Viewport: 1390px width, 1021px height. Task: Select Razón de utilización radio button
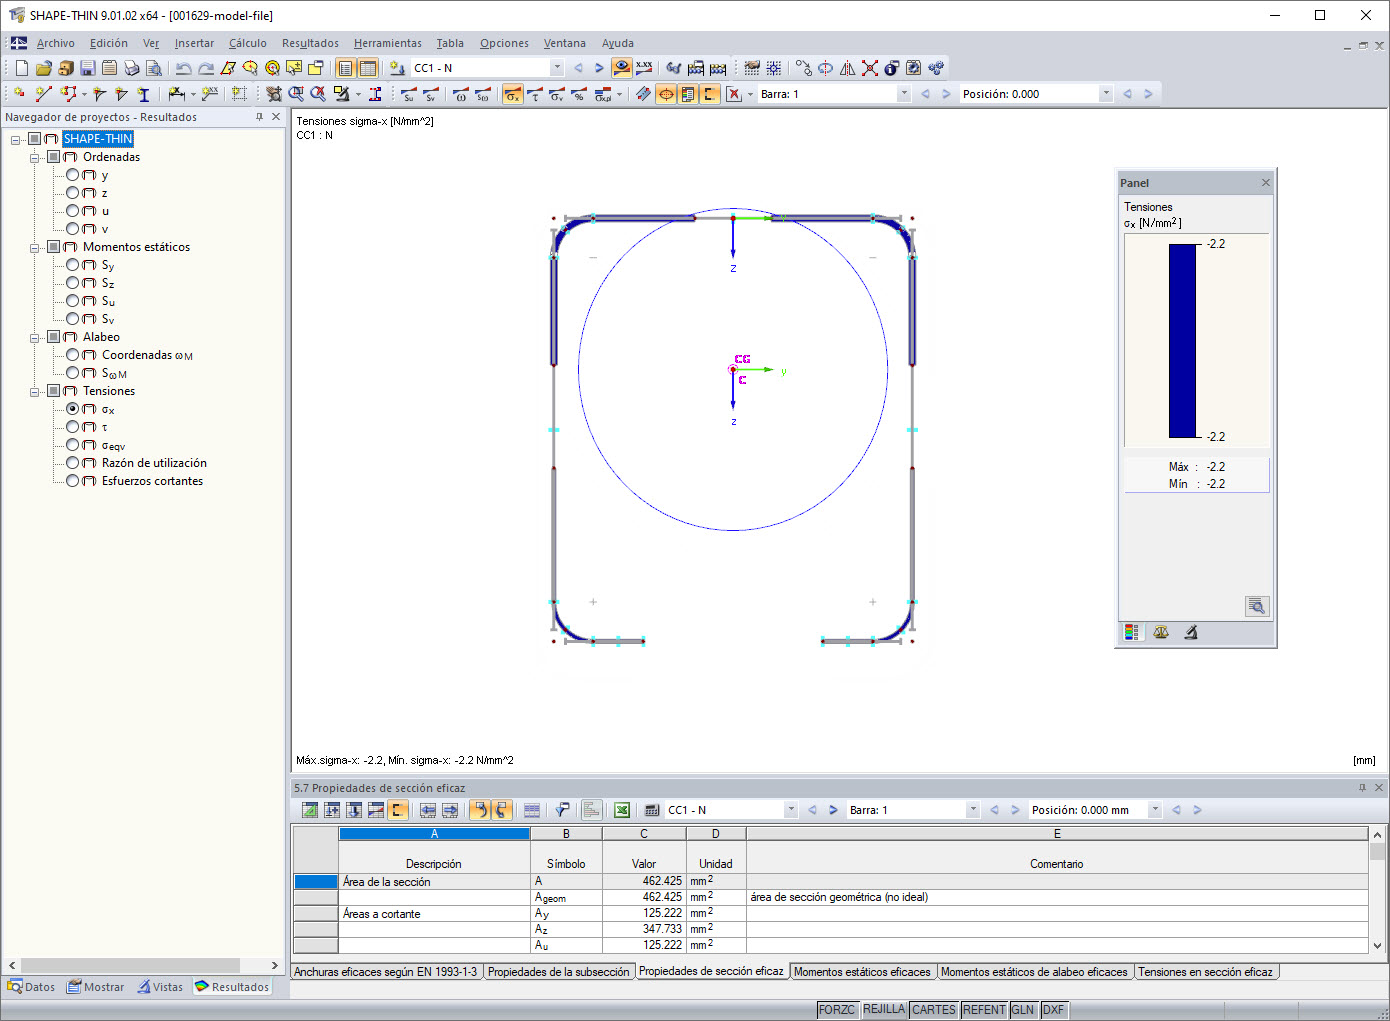pos(73,463)
